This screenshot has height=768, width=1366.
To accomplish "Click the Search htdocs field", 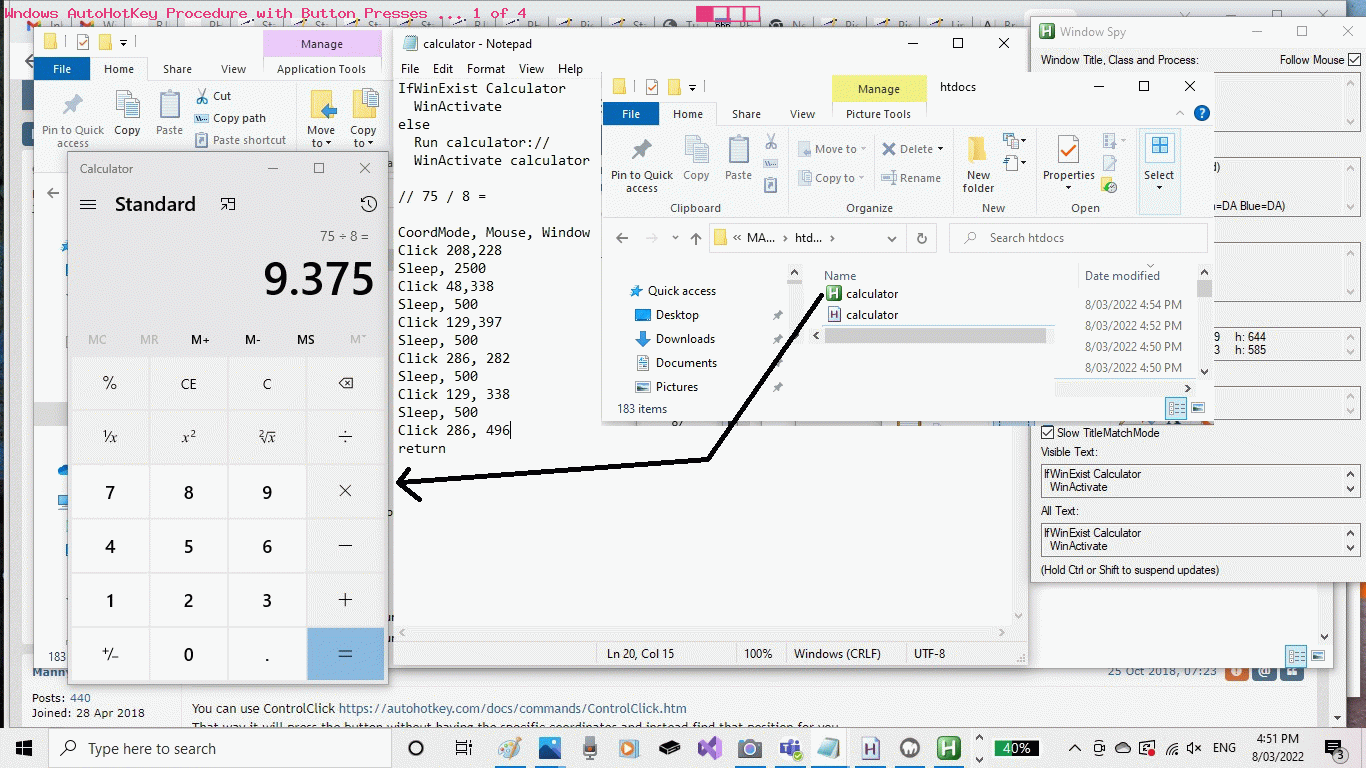I will pyautogui.click(x=1077, y=238).
